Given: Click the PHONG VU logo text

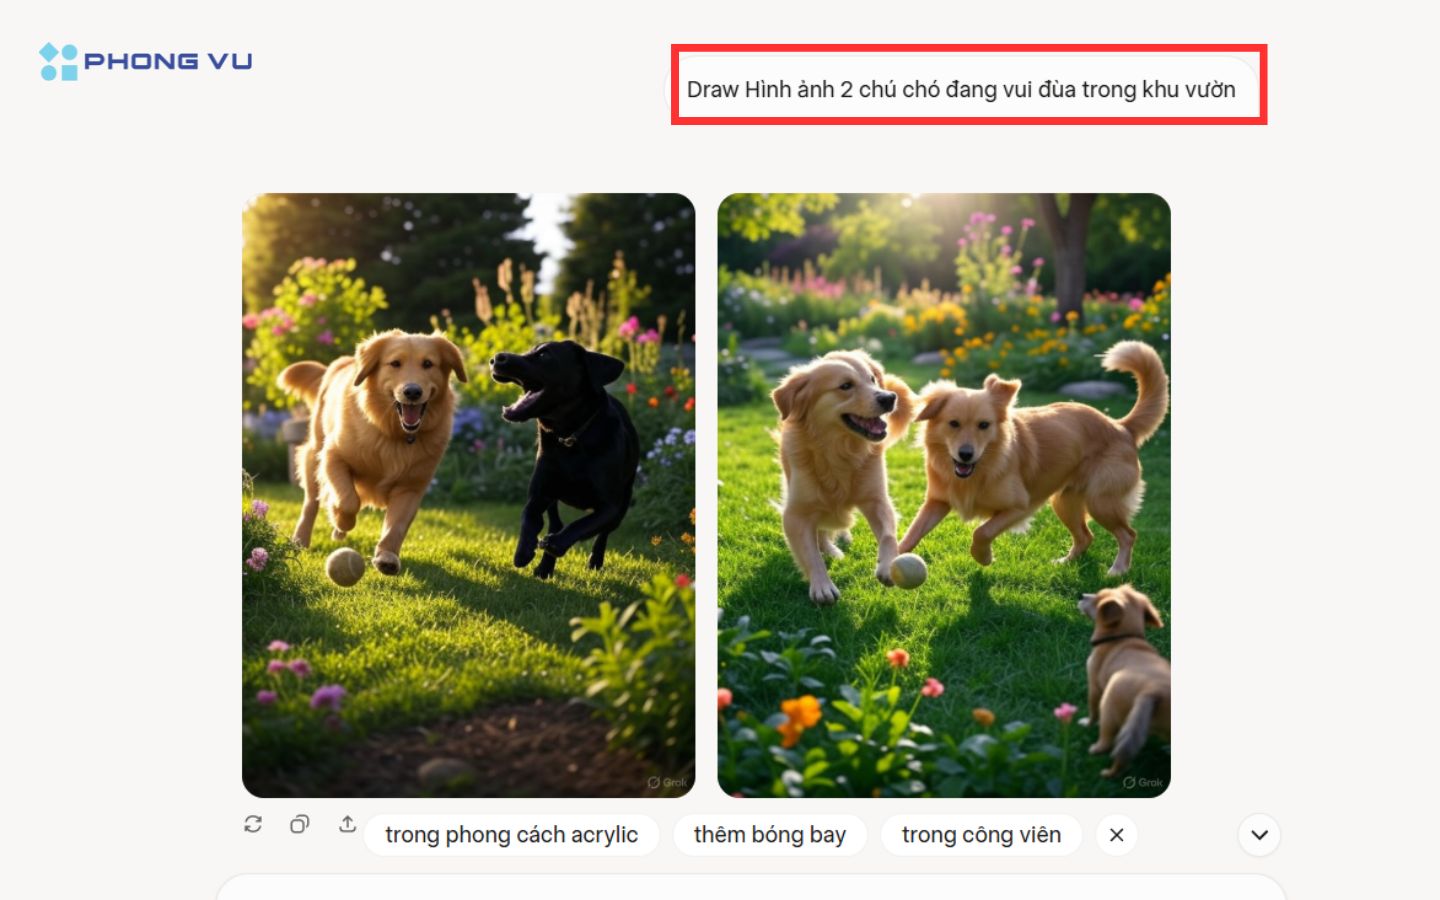Looking at the screenshot, I should point(168,62).
